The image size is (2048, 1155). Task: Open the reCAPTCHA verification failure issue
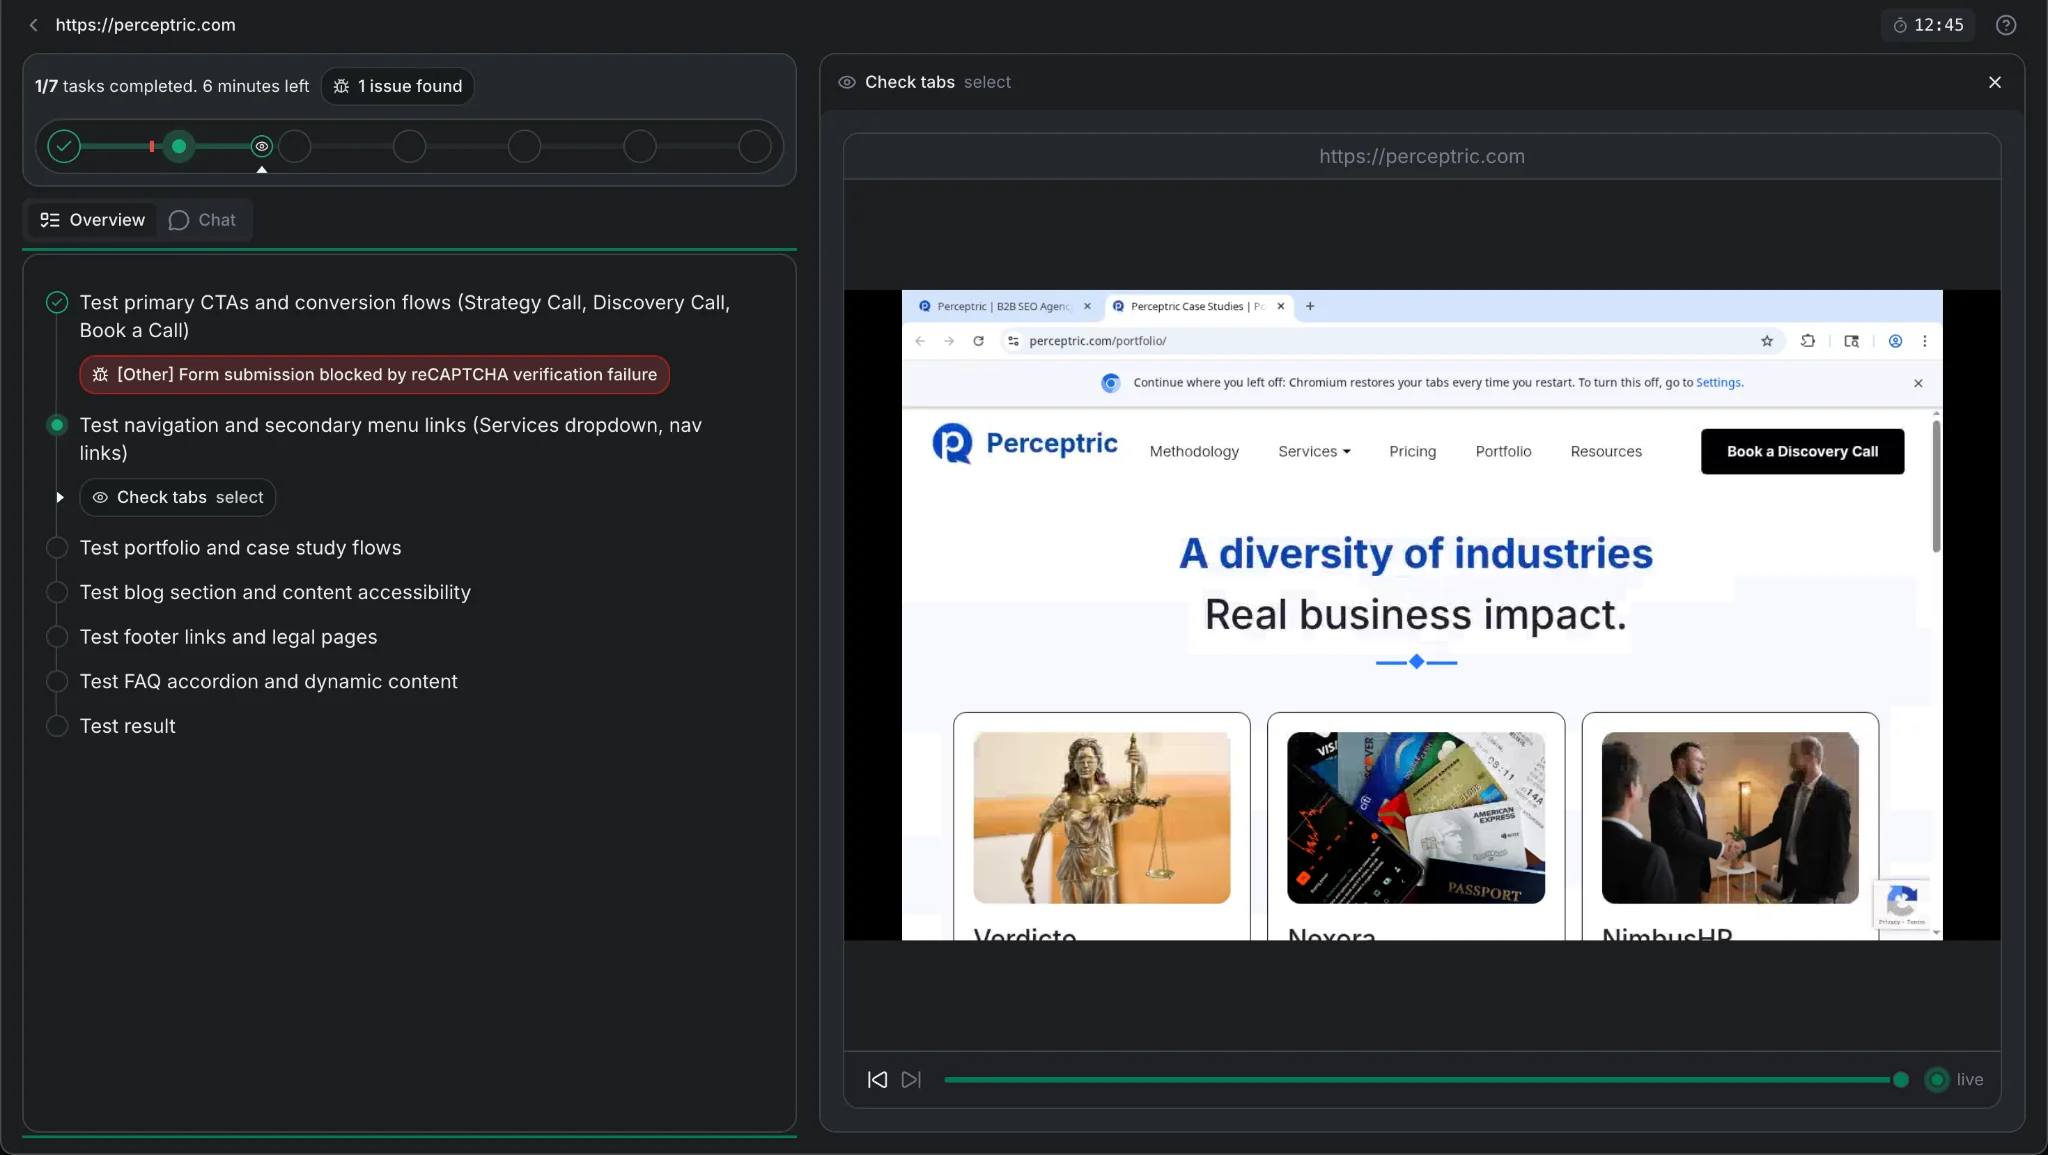click(x=374, y=375)
